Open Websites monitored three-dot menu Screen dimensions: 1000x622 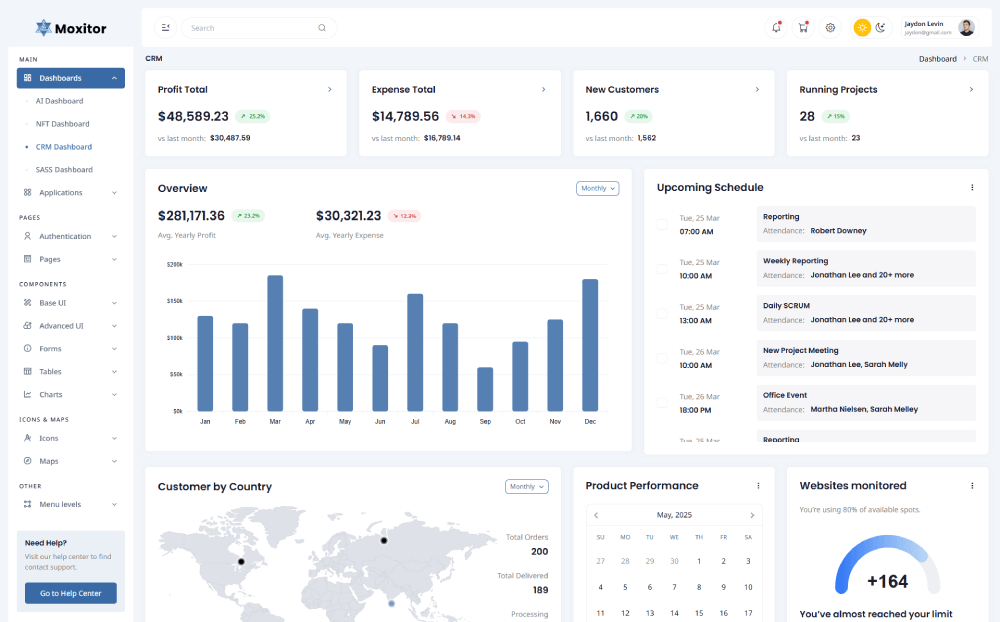(x=972, y=486)
